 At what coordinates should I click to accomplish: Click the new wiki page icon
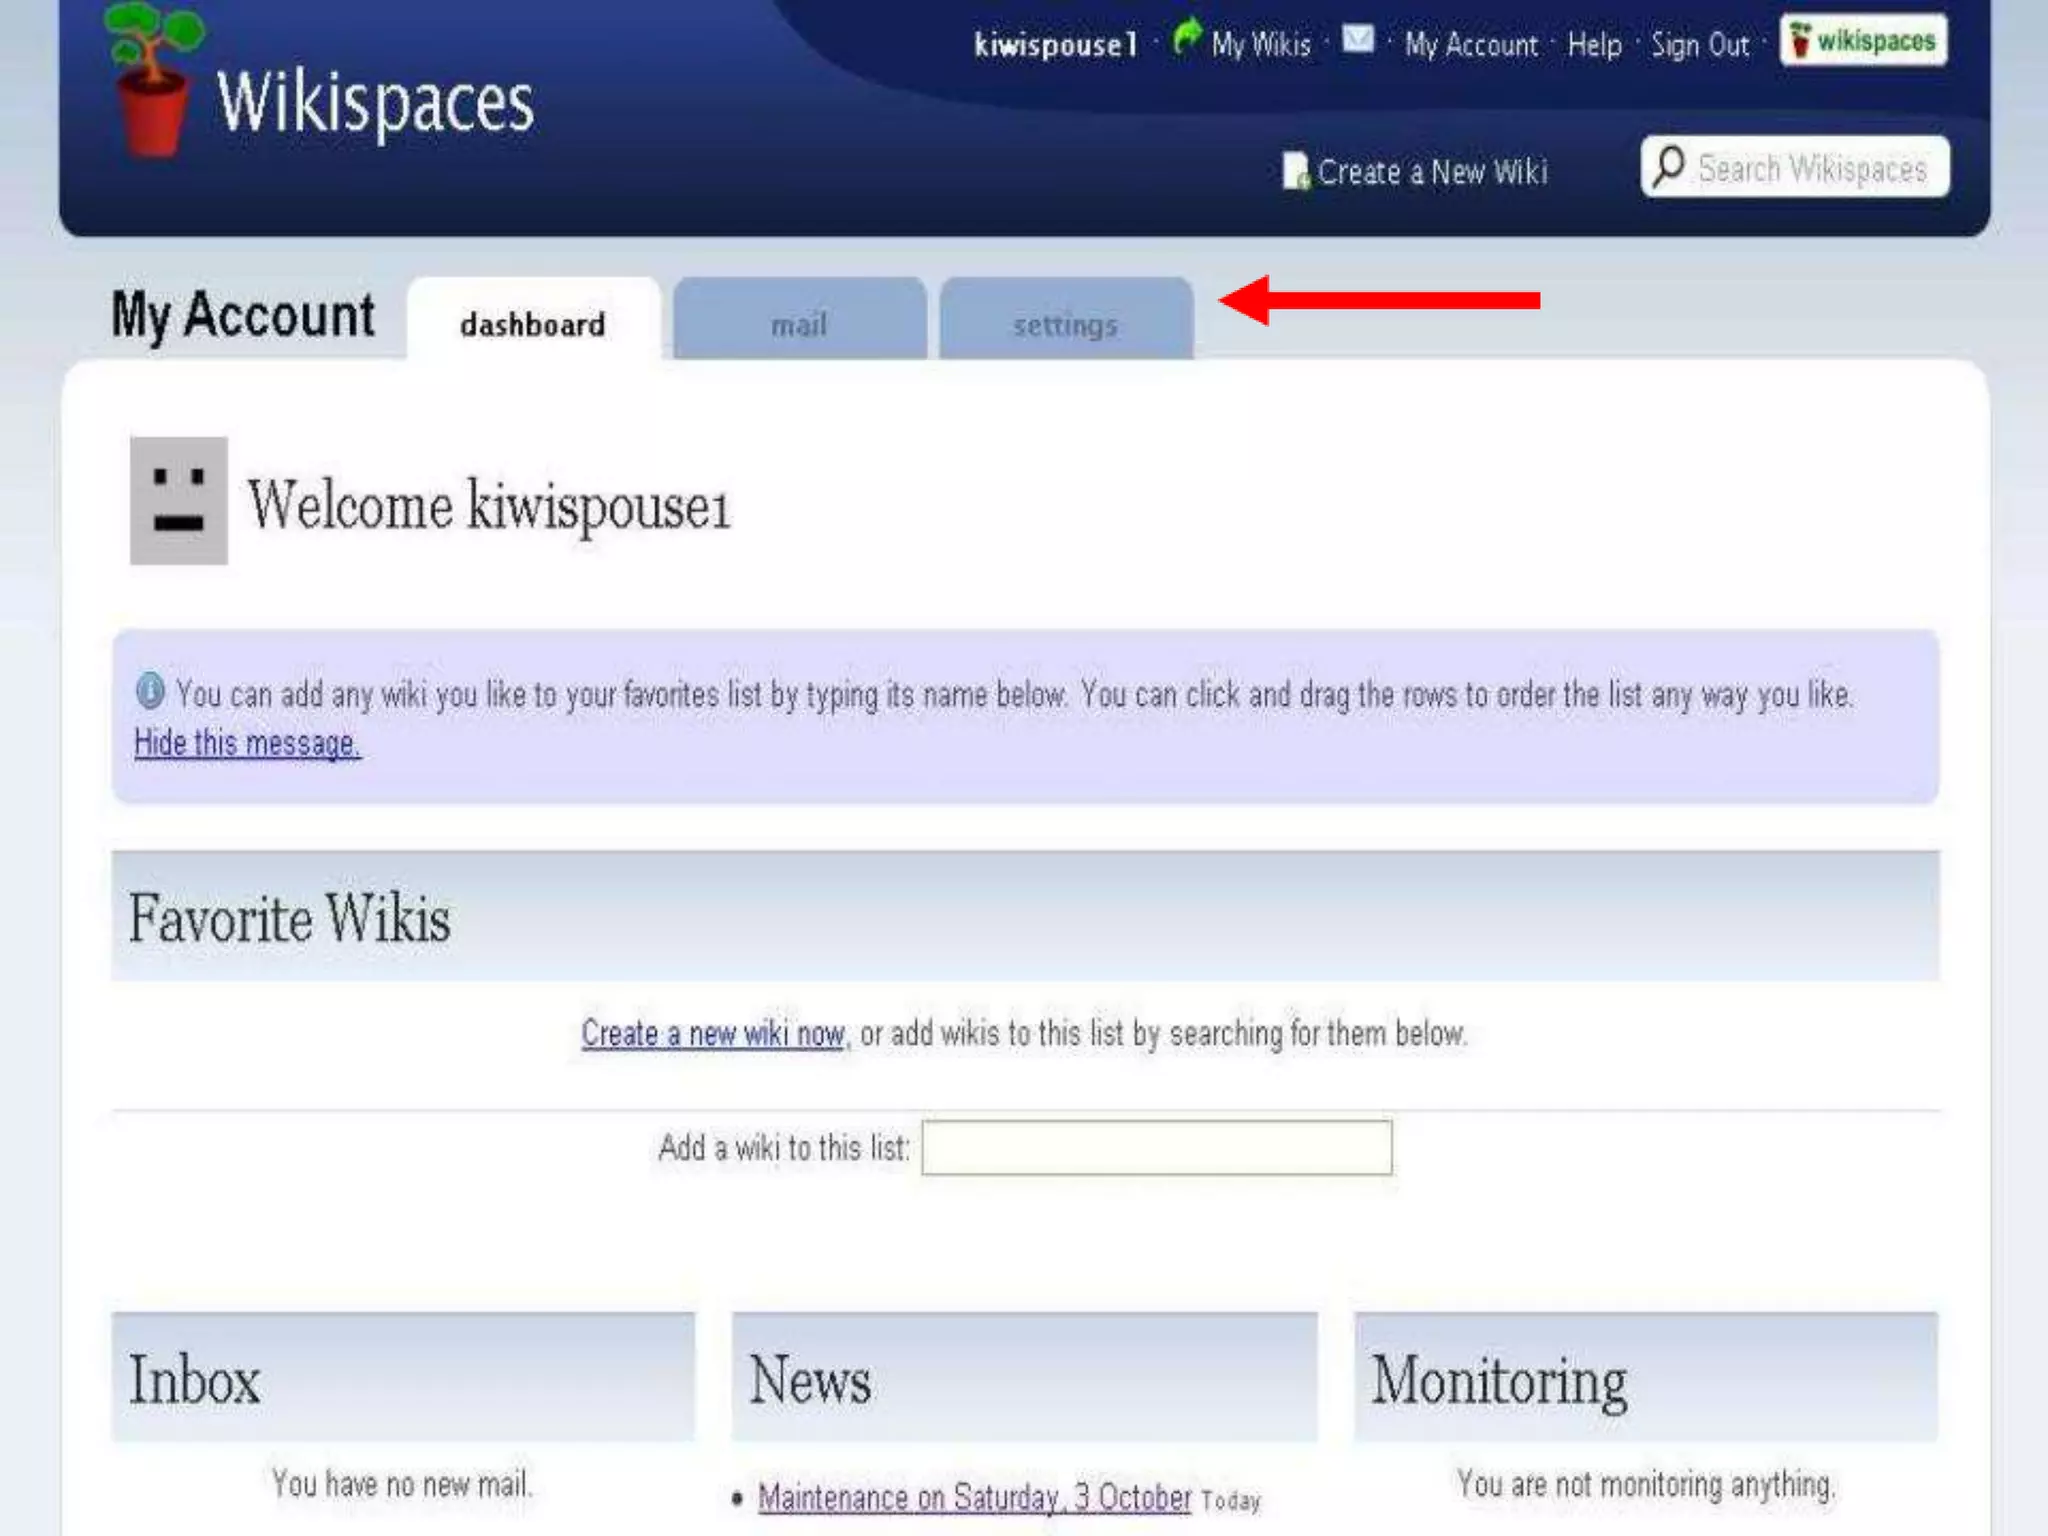(1295, 171)
